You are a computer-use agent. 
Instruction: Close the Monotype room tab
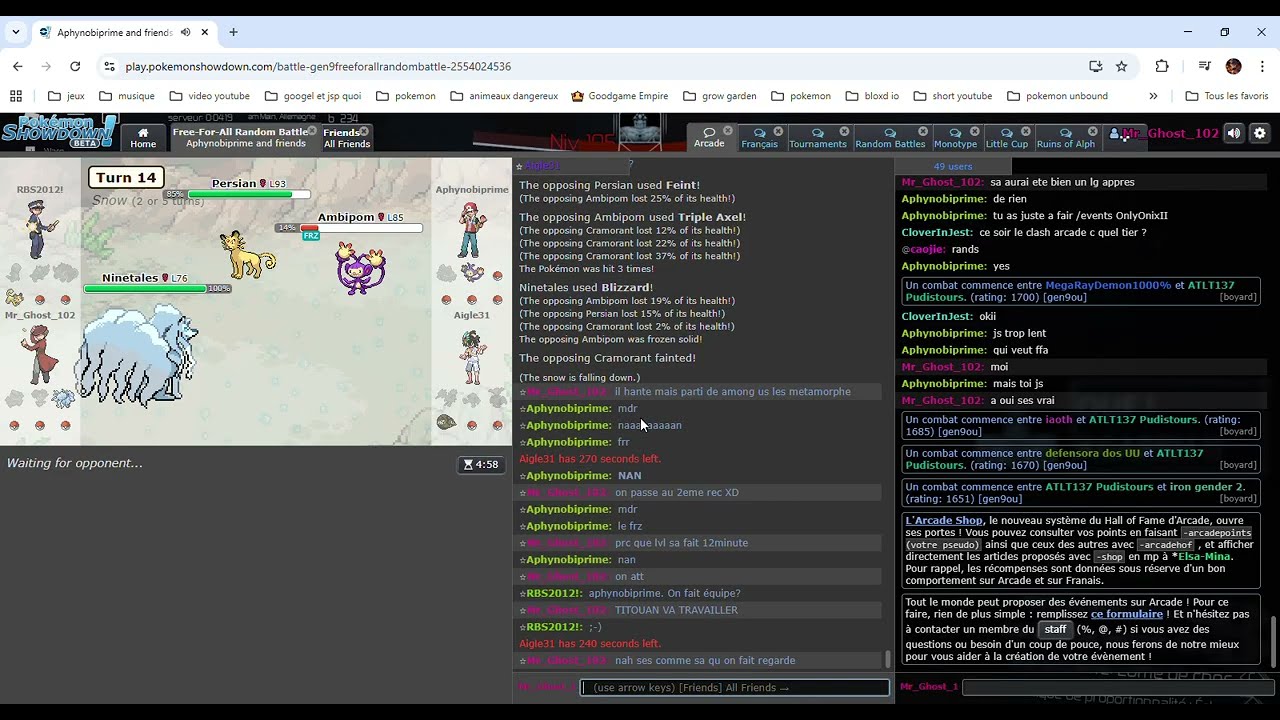(975, 131)
